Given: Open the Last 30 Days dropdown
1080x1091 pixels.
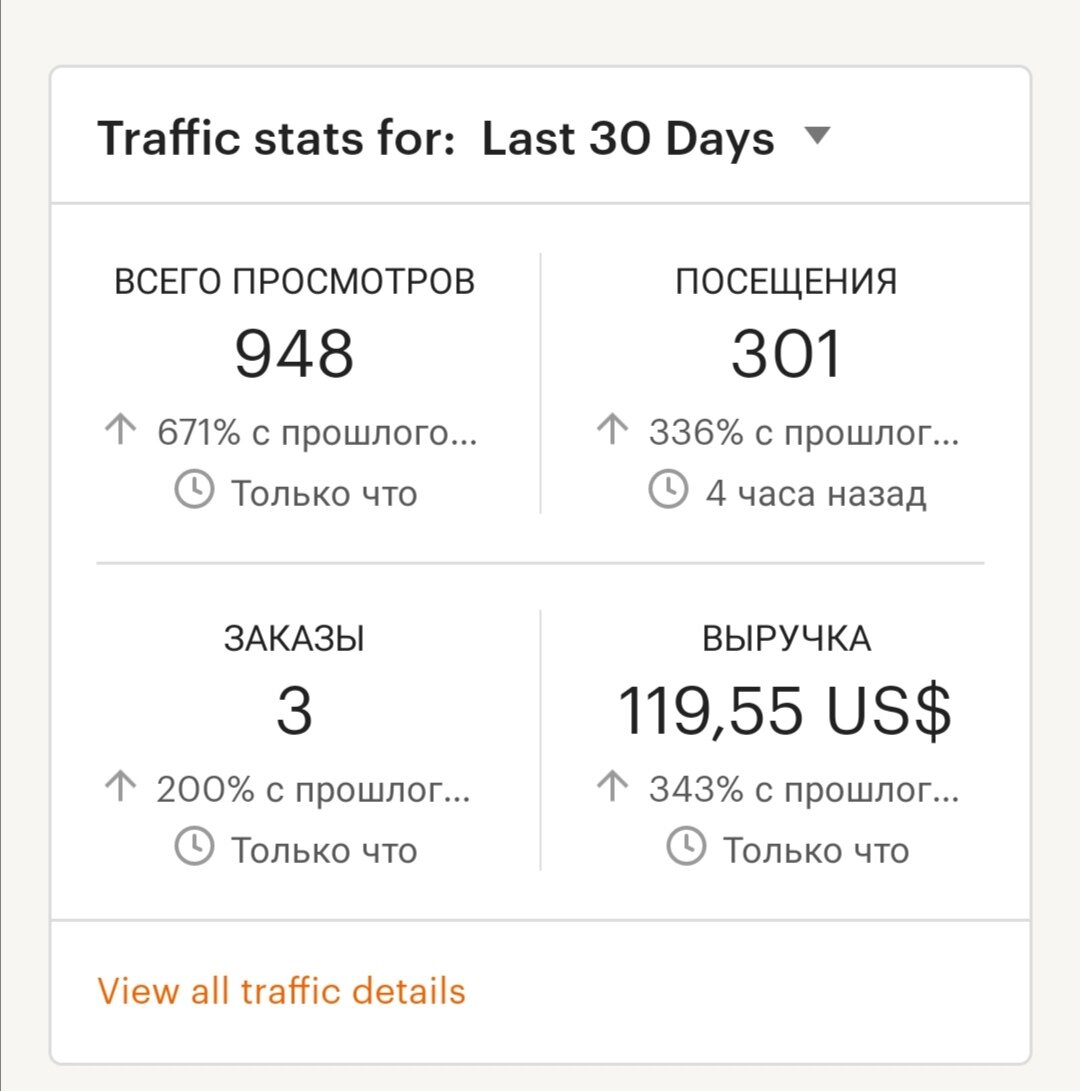Looking at the screenshot, I should pos(627,139).
